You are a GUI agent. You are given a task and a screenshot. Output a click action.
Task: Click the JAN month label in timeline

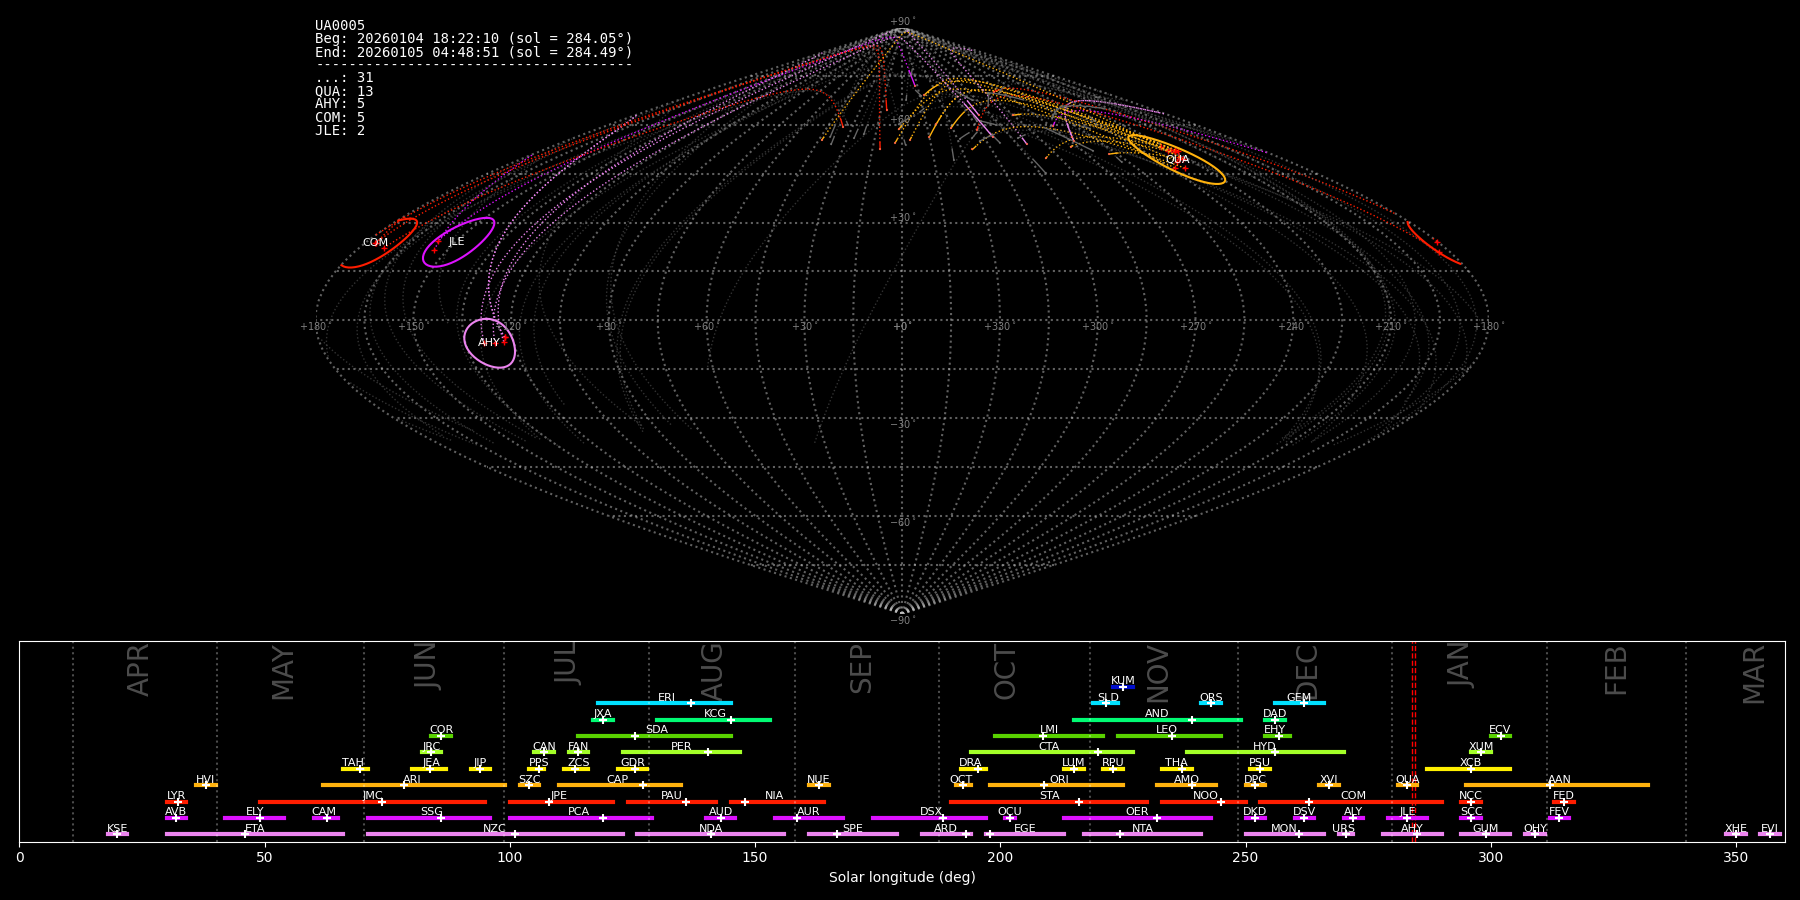(1459, 665)
